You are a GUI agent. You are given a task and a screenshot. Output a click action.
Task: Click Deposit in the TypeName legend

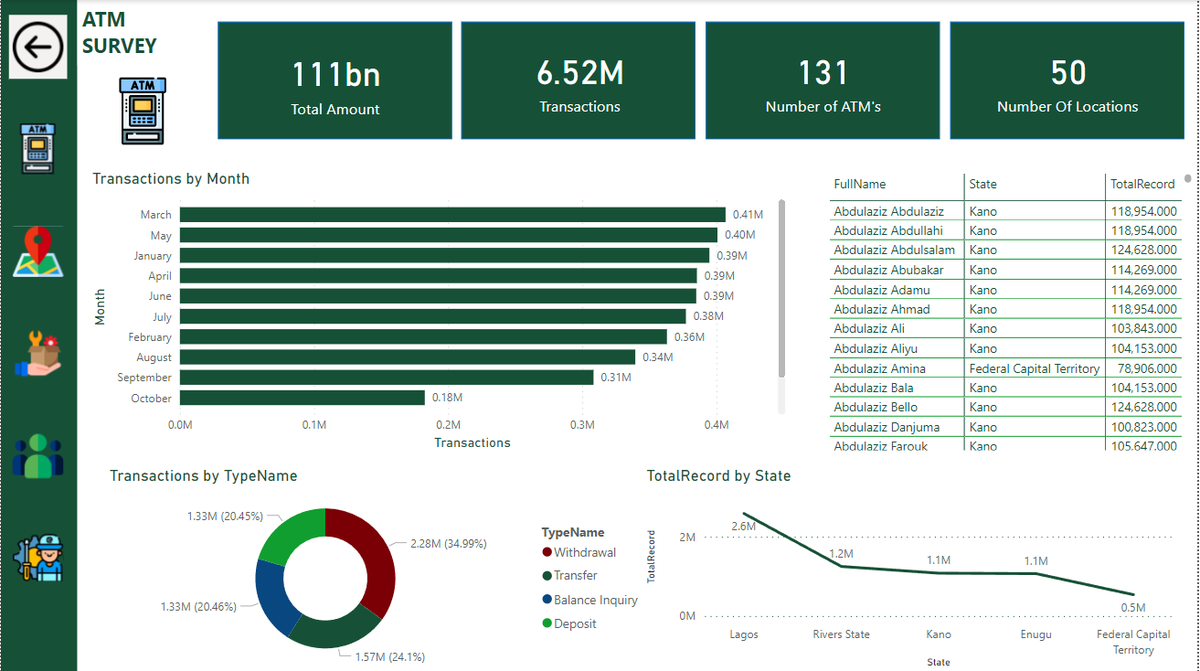(x=569, y=623)
